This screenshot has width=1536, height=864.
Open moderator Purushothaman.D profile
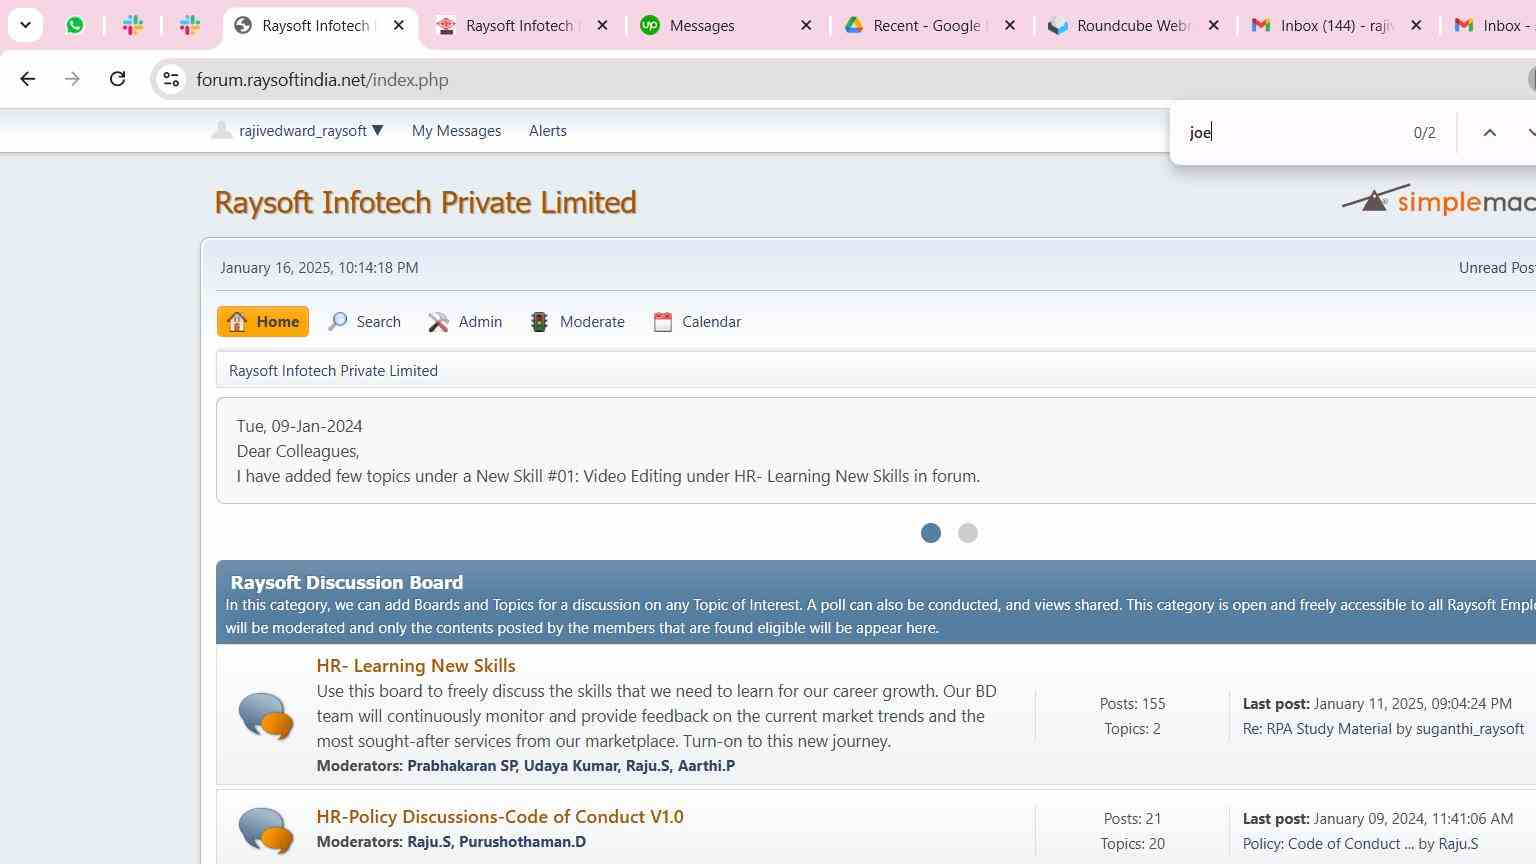click(x=522, y=842)
